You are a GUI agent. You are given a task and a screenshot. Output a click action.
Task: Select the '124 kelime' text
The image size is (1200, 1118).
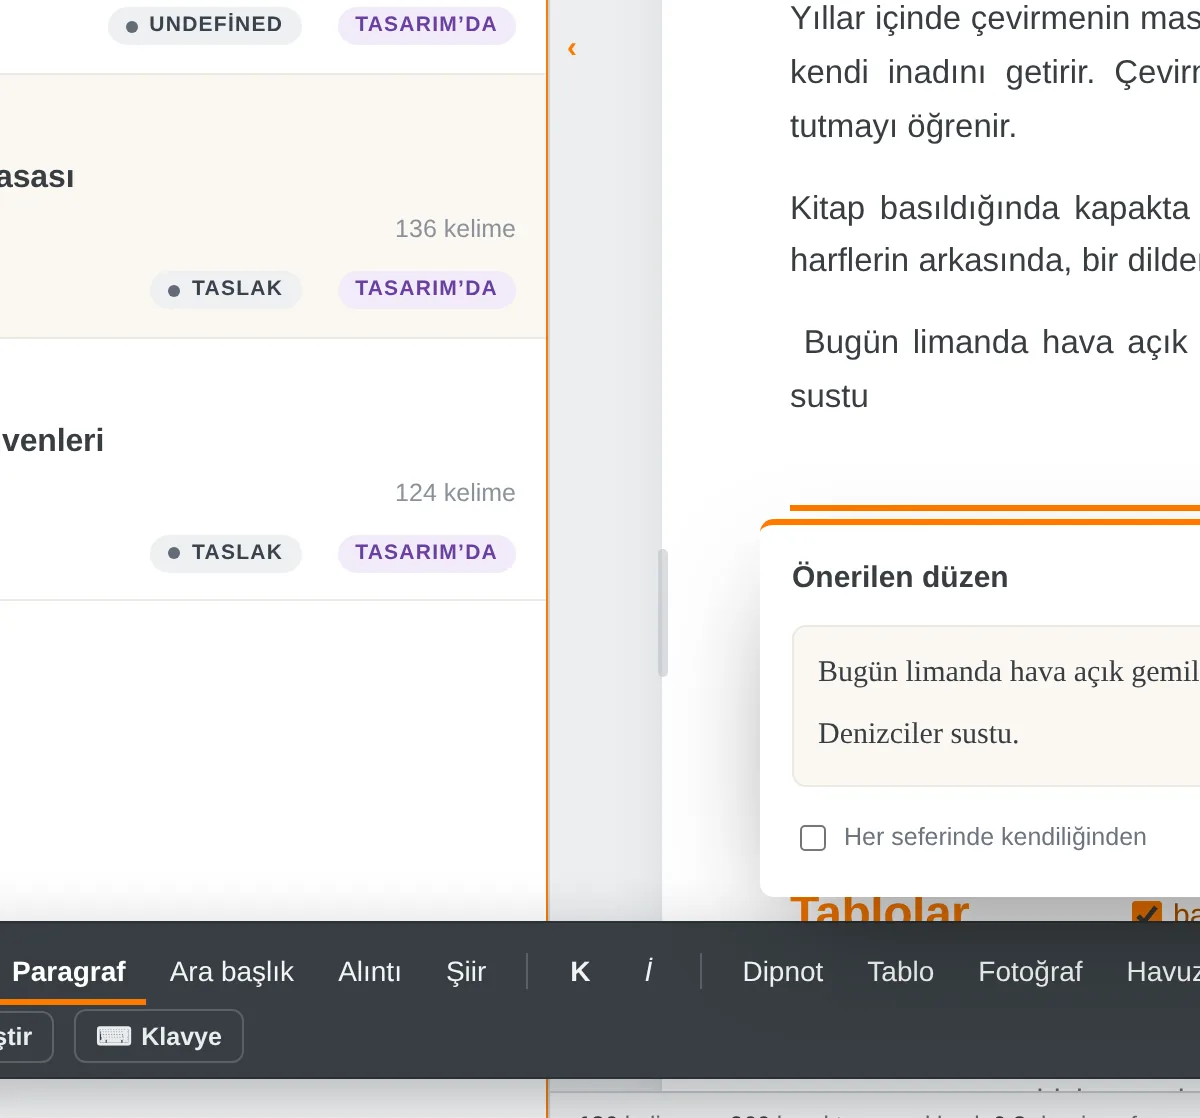(x=455, y=492)
